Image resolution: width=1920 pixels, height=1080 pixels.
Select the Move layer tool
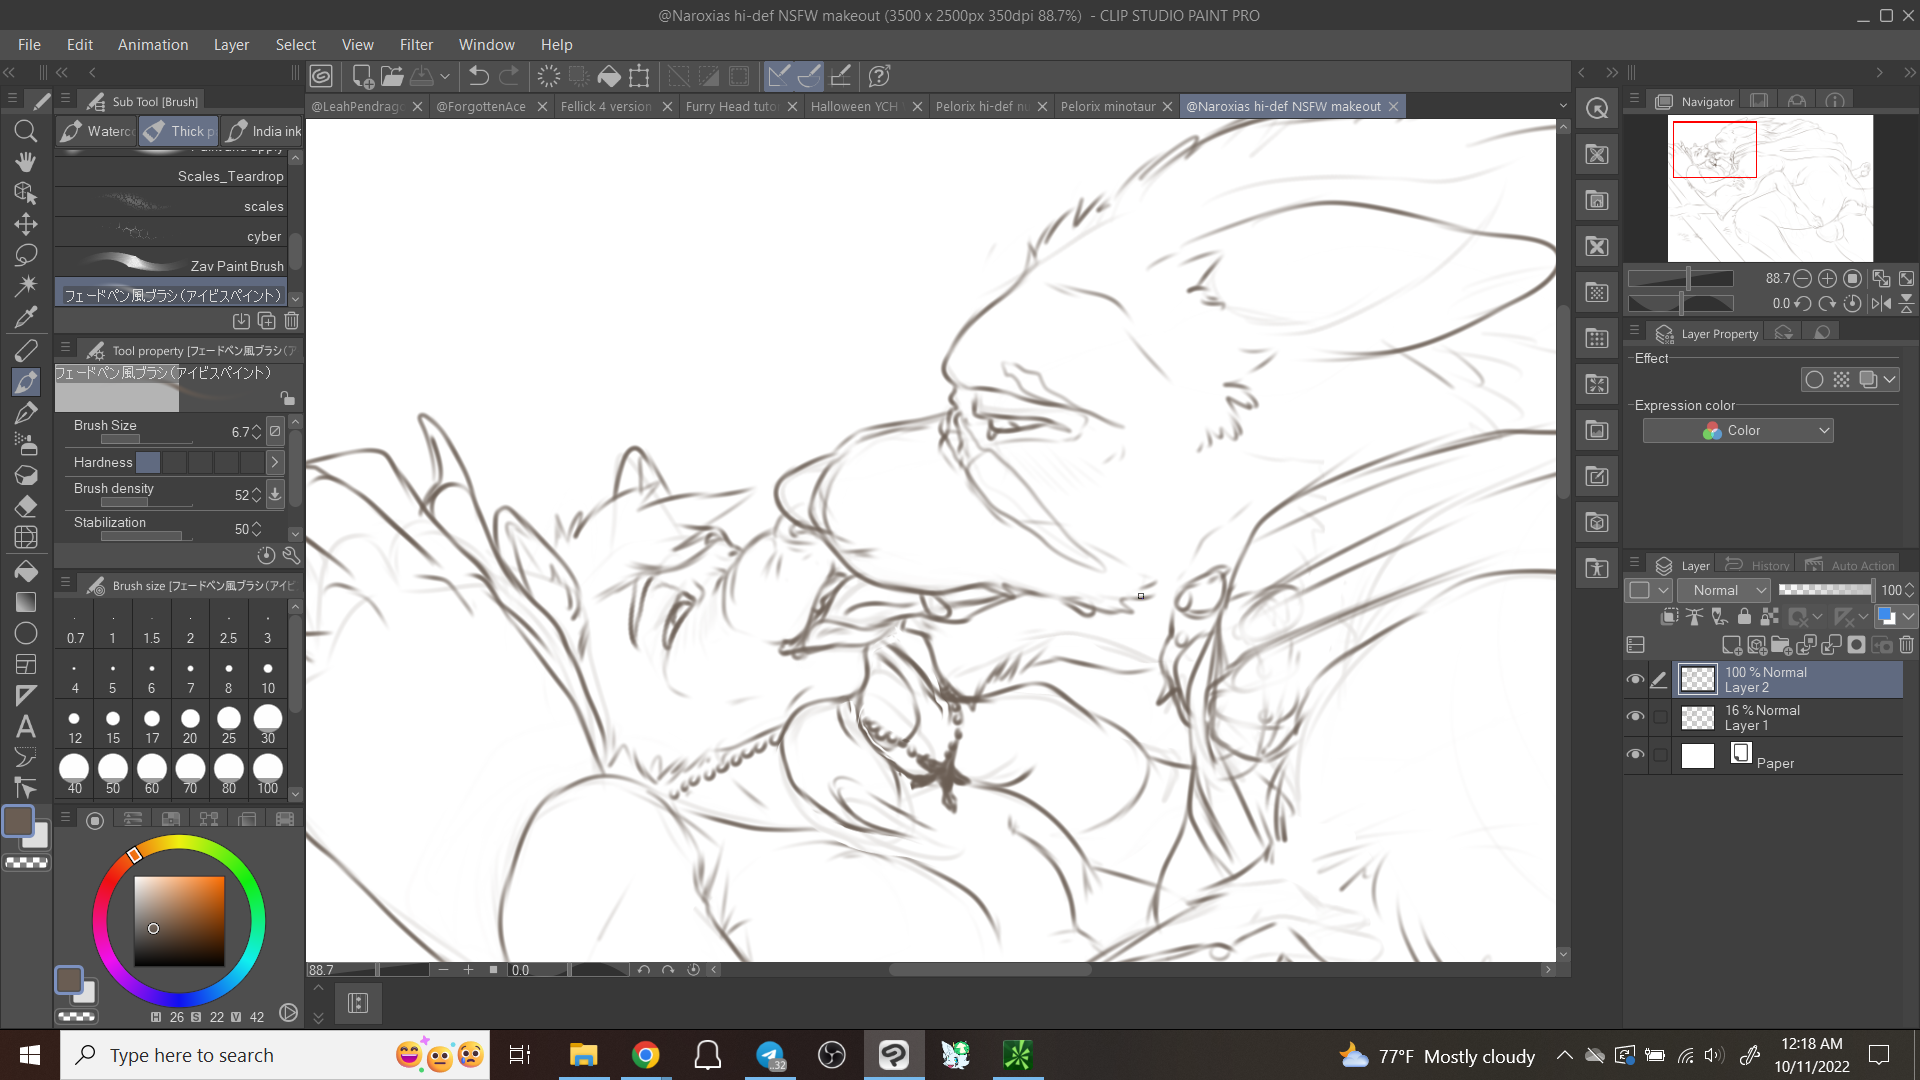tap(26, 224)
